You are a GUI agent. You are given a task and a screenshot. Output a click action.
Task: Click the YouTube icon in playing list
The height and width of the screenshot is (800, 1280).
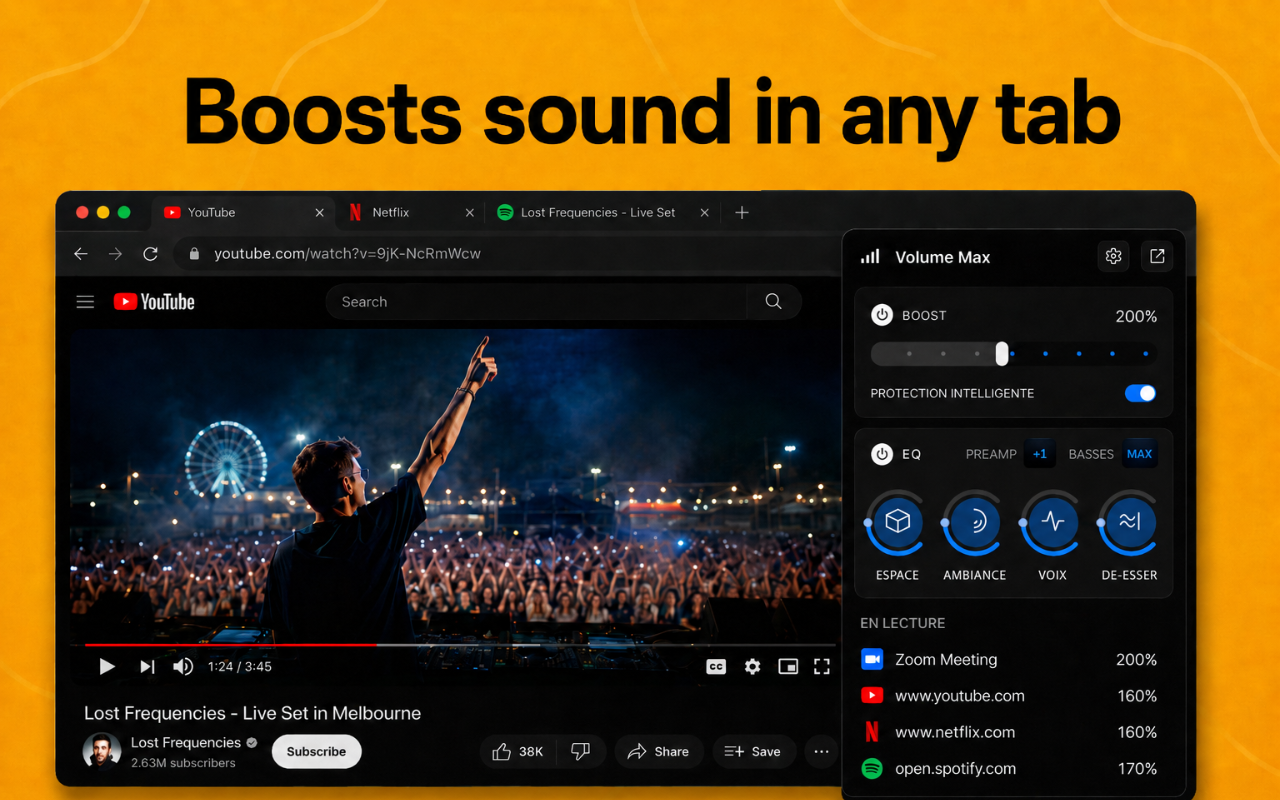[872, 696]
